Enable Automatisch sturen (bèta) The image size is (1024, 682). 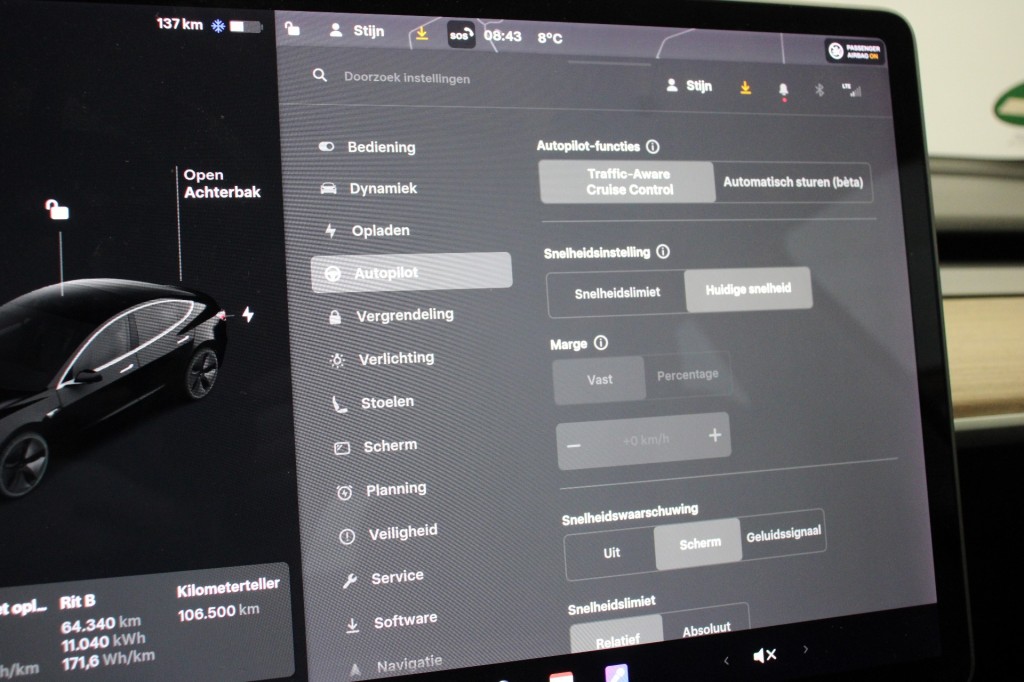click(x=793, y=183)
